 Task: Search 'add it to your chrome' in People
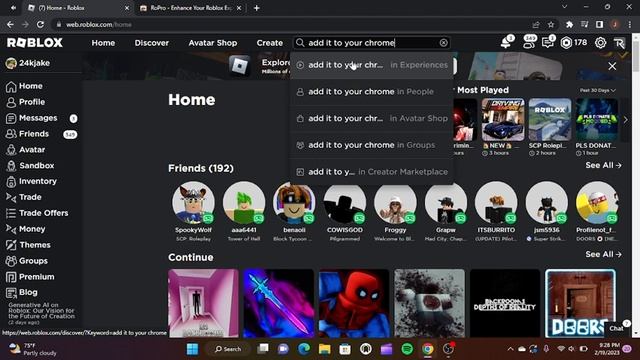[372, 92]
